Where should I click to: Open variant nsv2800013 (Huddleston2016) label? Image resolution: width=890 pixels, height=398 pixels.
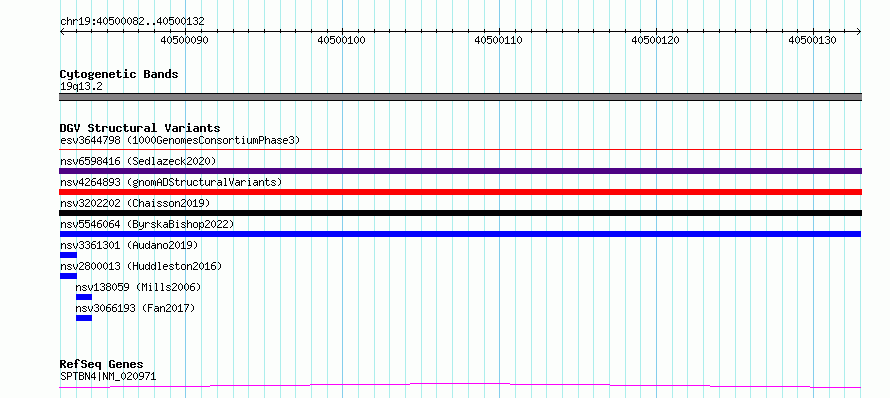click(141, 266)
